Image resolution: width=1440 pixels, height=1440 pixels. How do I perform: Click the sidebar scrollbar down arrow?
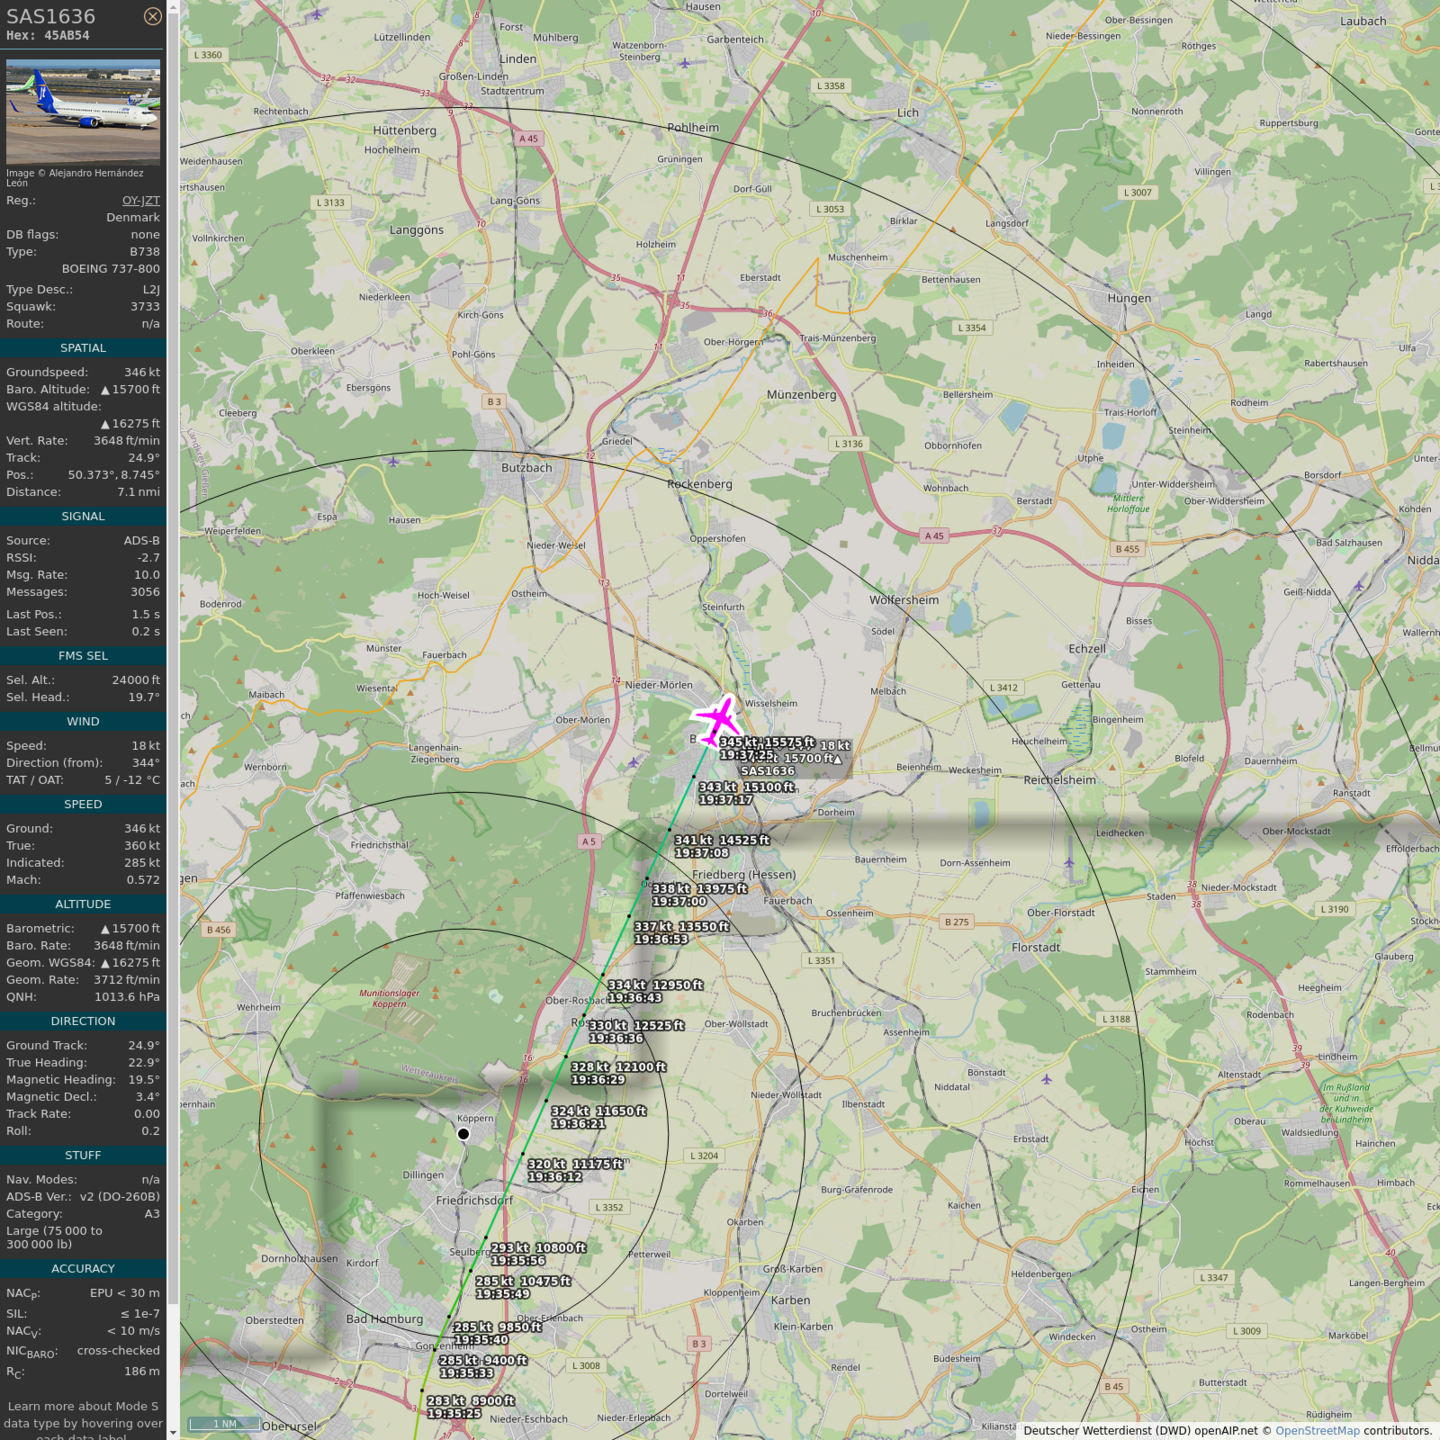173,1432
